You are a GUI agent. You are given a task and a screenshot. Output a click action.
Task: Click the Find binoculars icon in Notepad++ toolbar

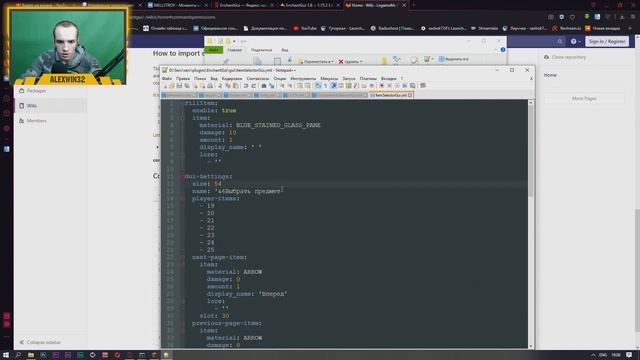point(264,86)
